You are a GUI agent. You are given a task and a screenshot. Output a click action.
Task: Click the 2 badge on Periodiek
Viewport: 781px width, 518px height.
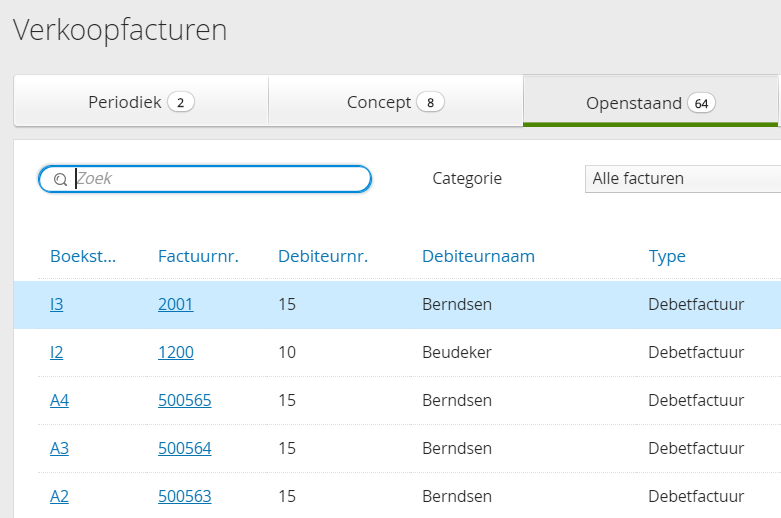tap(181, 102)
